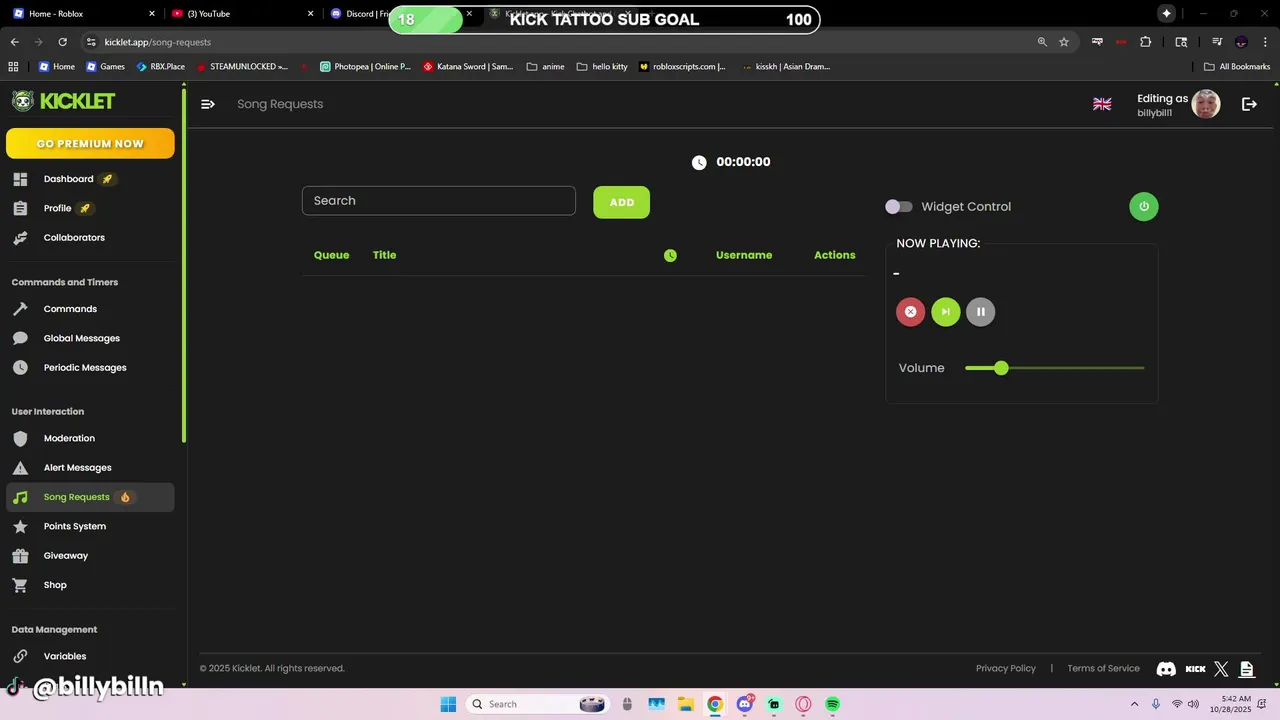1280x720 pixels.
Task: Click the Discord icon in footer
Action: click(x=1166, y=669)
